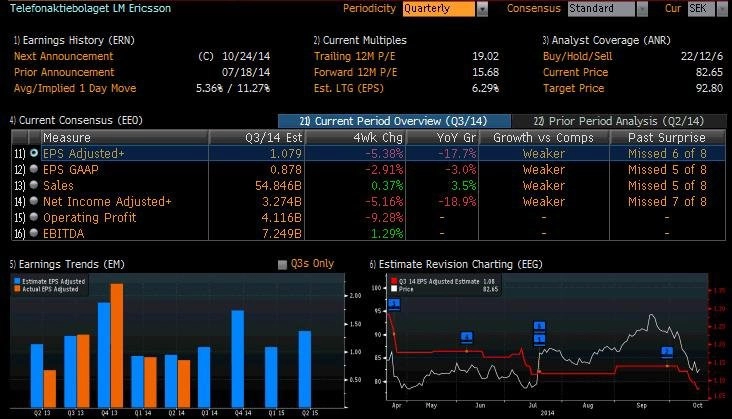This screenshot has height=419, width=732.
Task: Open the Consensus dropdown arrow
Action: tap(642, 9)
